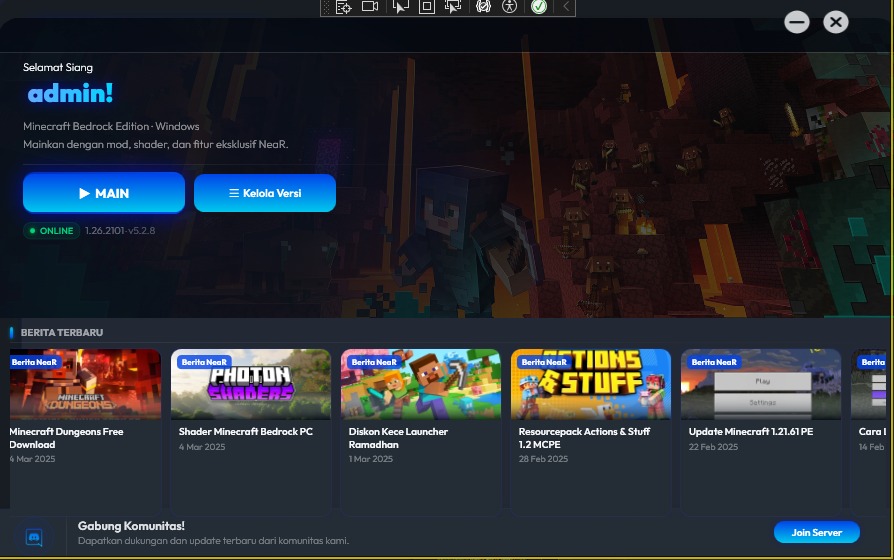Screen dimensions: 894x560
Task: Open Actions & Stuff news thumbnail
Action: pos(591,384)
